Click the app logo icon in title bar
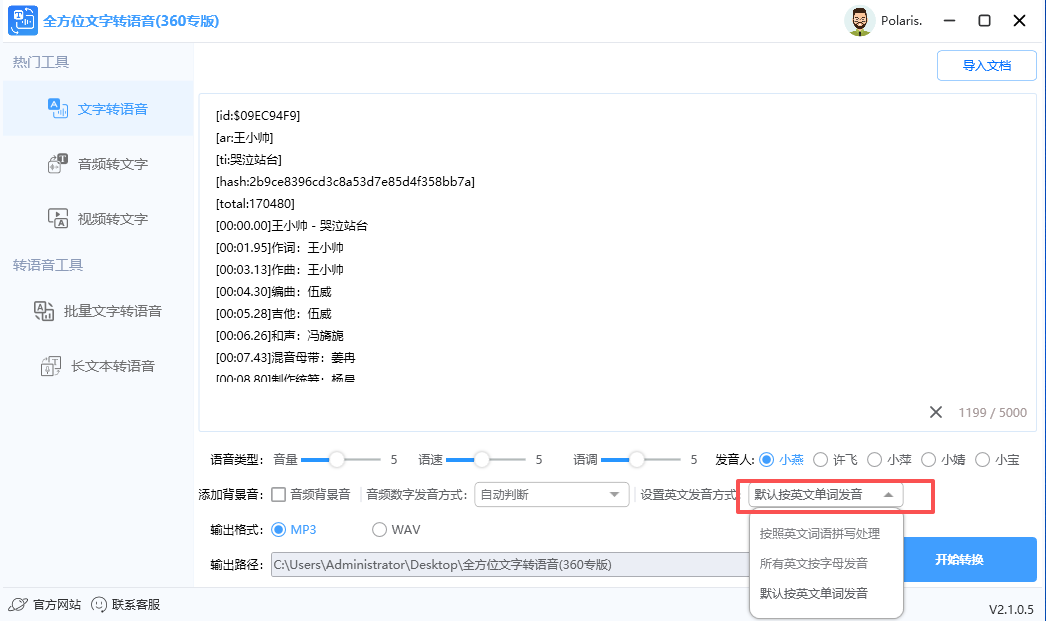This screenshot has width=1046, height=621. click(x=21, y=20)
